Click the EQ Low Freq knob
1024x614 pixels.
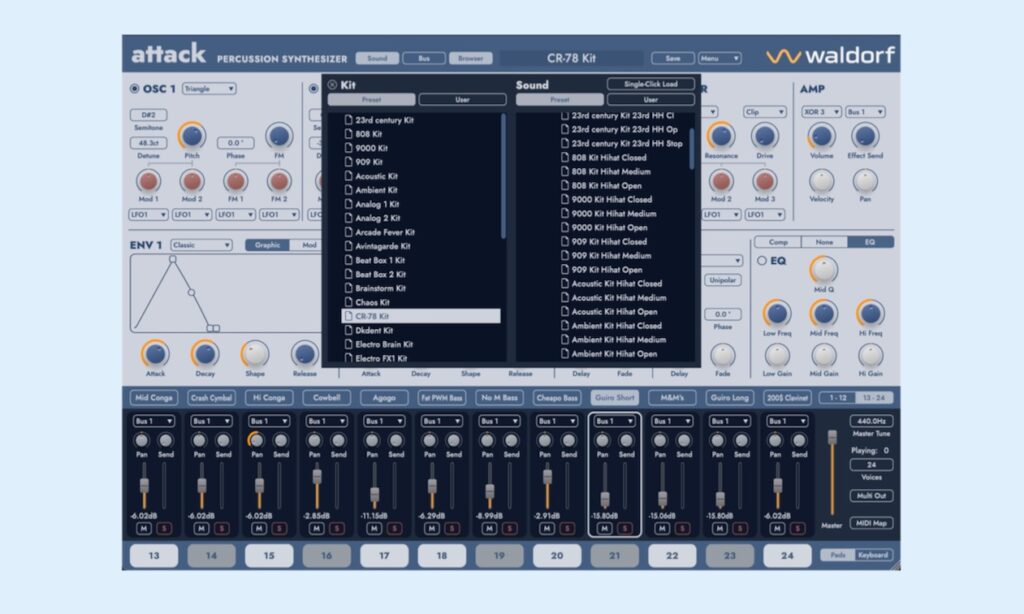(x=777, y=313)
